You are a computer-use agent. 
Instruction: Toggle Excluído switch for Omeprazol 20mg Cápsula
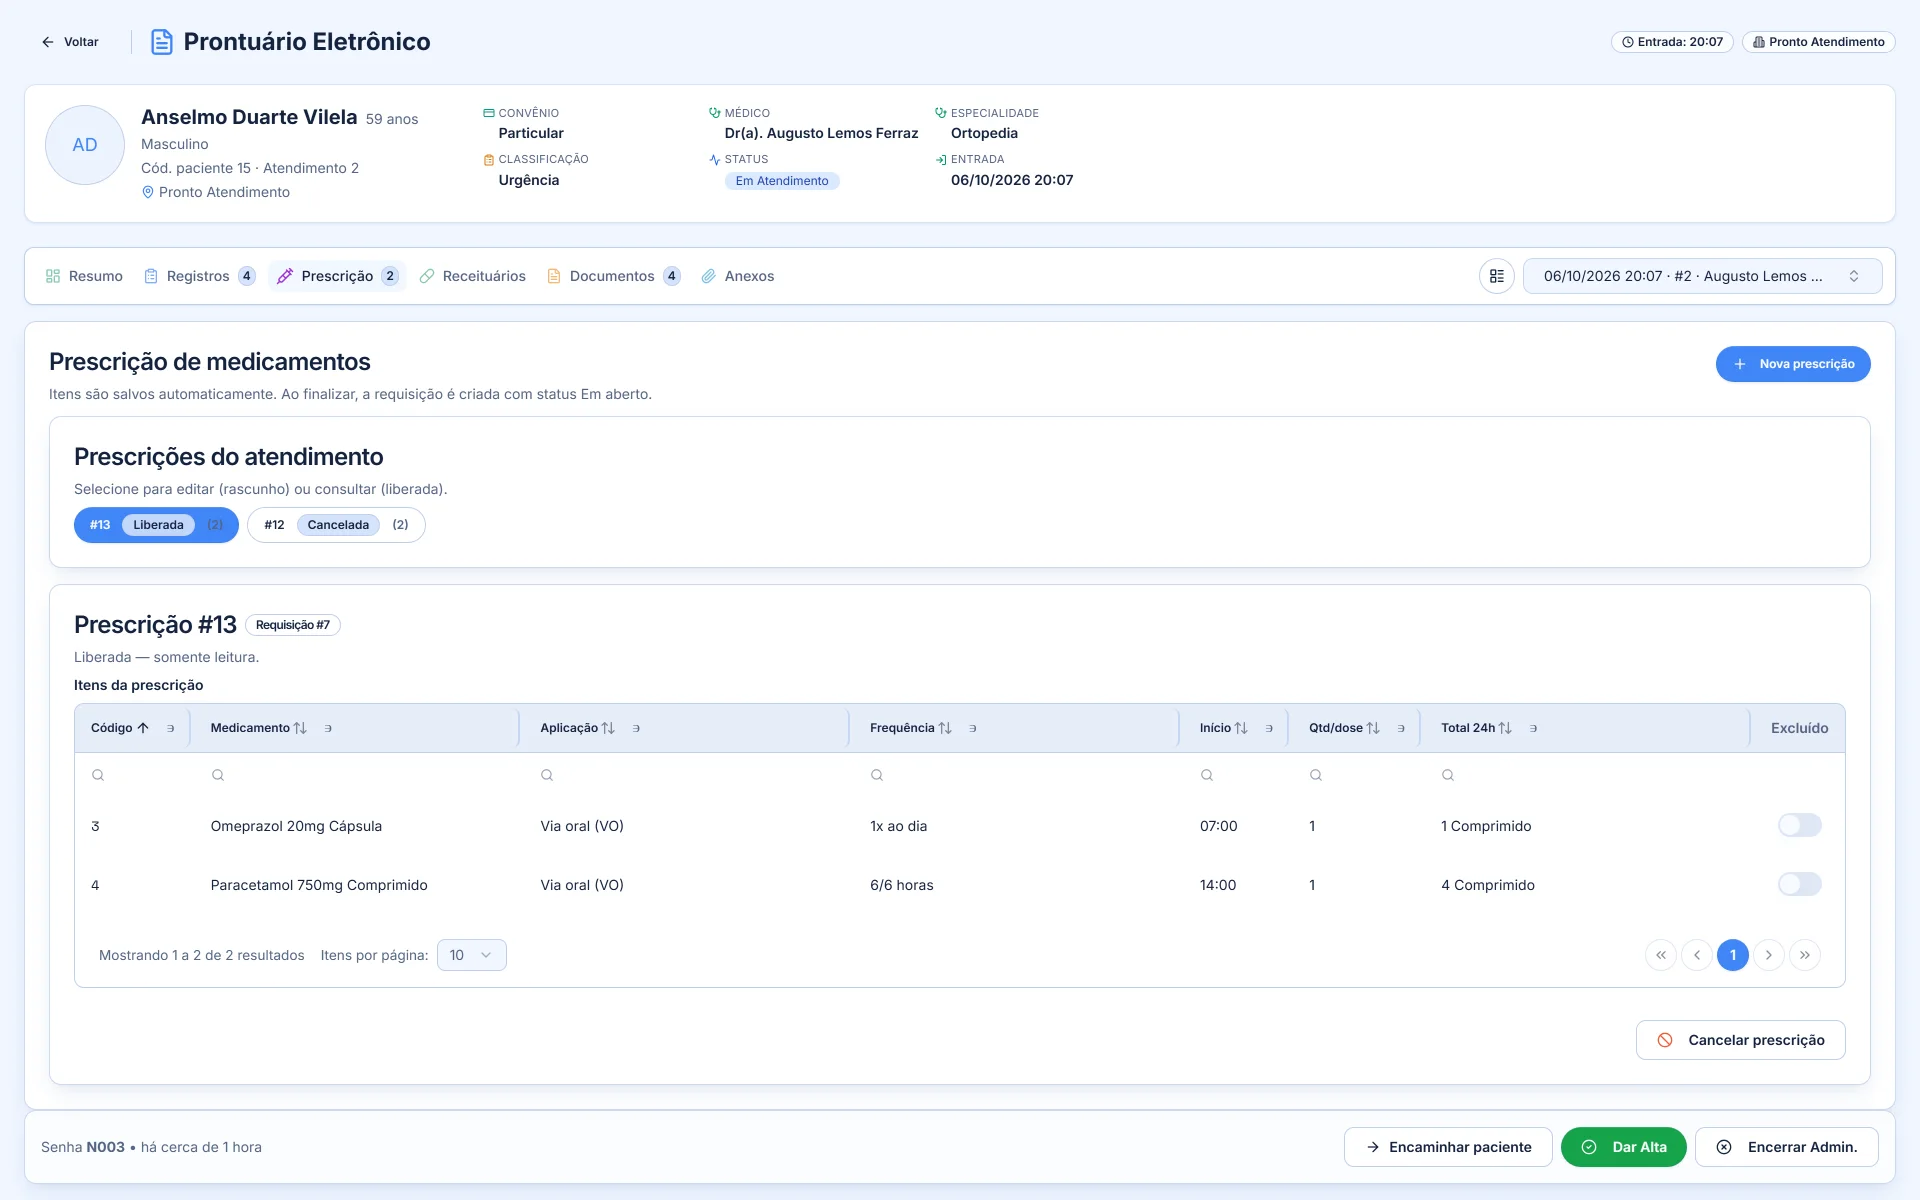tap(1800, 825)
